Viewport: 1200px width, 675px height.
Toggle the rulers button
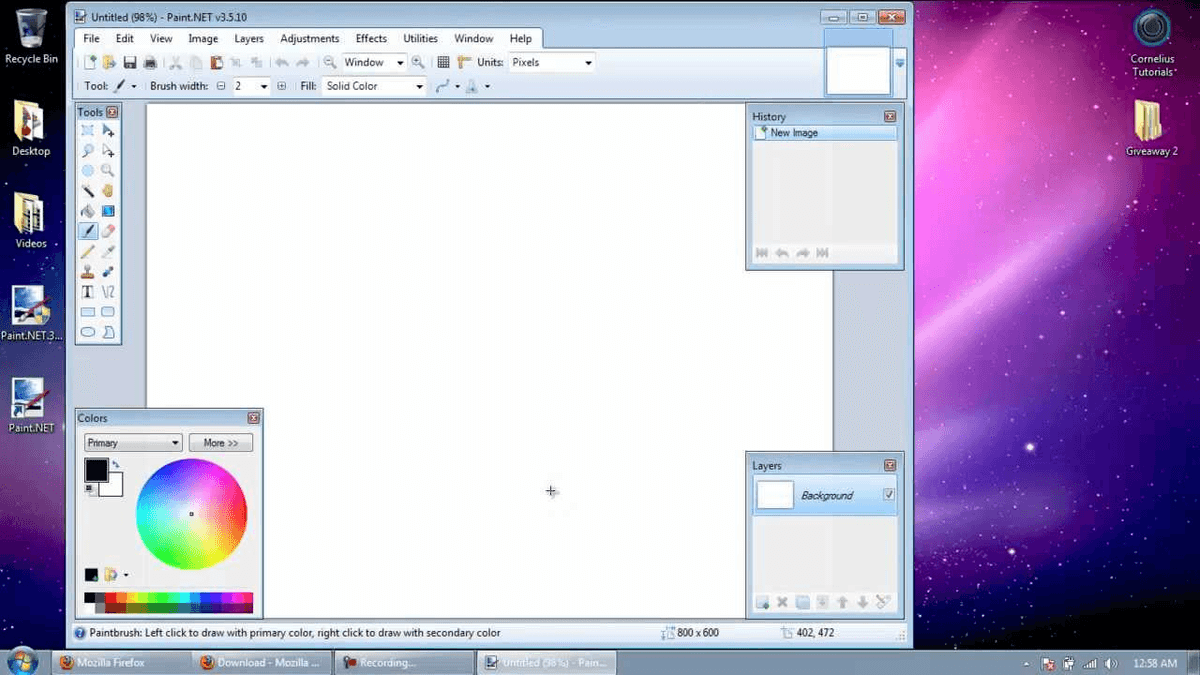pos(463,63)
